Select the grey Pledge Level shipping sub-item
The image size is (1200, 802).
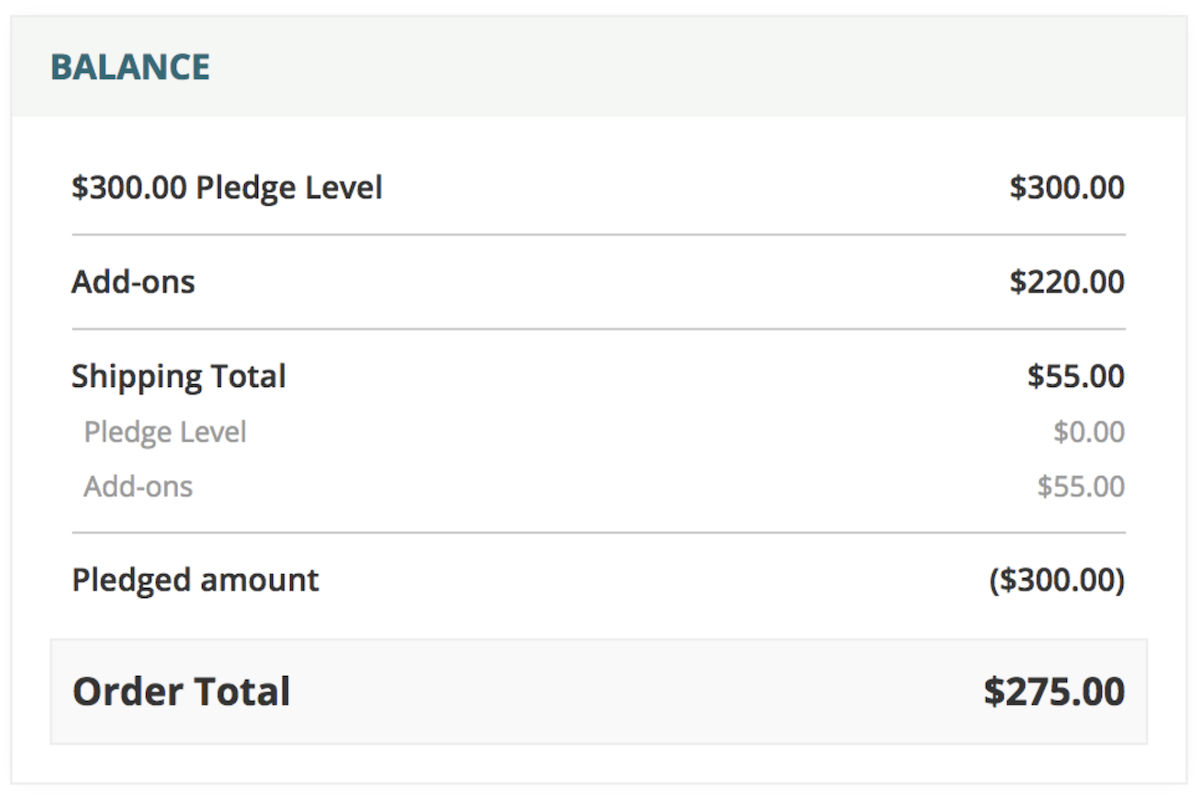(x=165, y=433)
